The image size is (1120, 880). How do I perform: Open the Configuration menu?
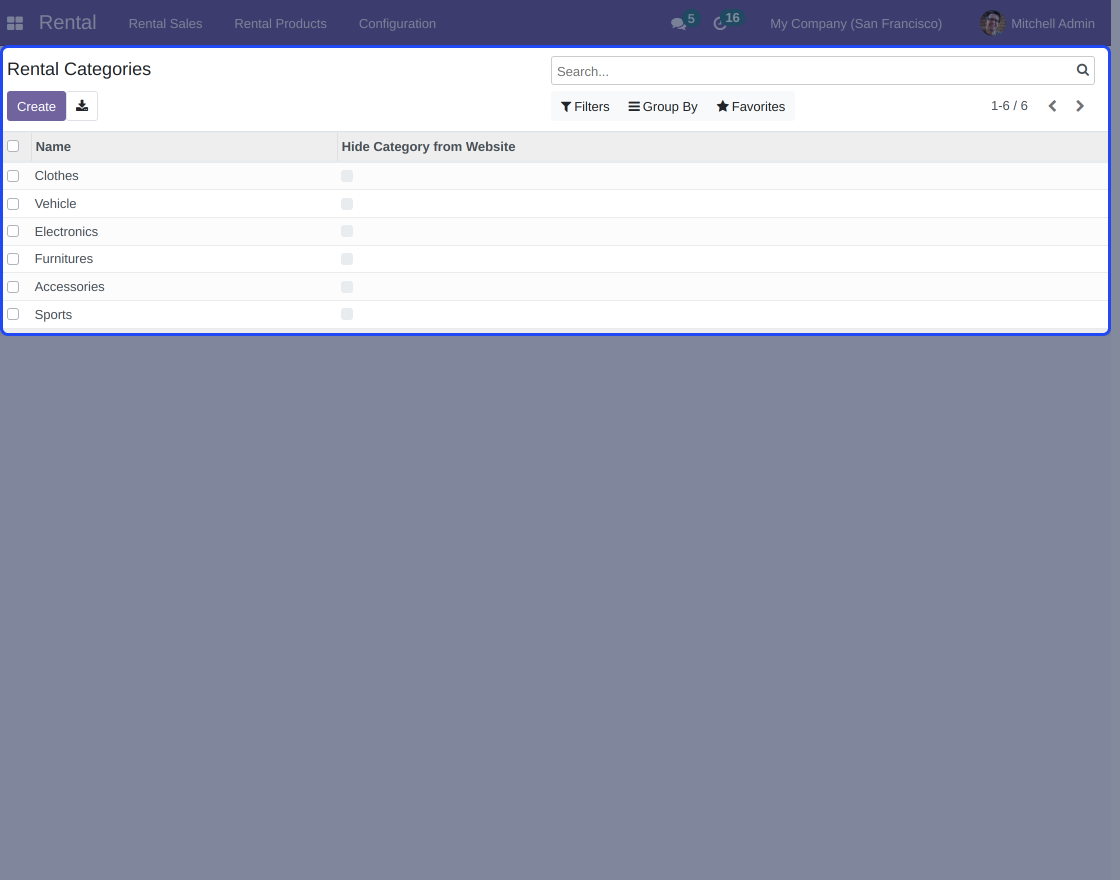pos(397,24)
